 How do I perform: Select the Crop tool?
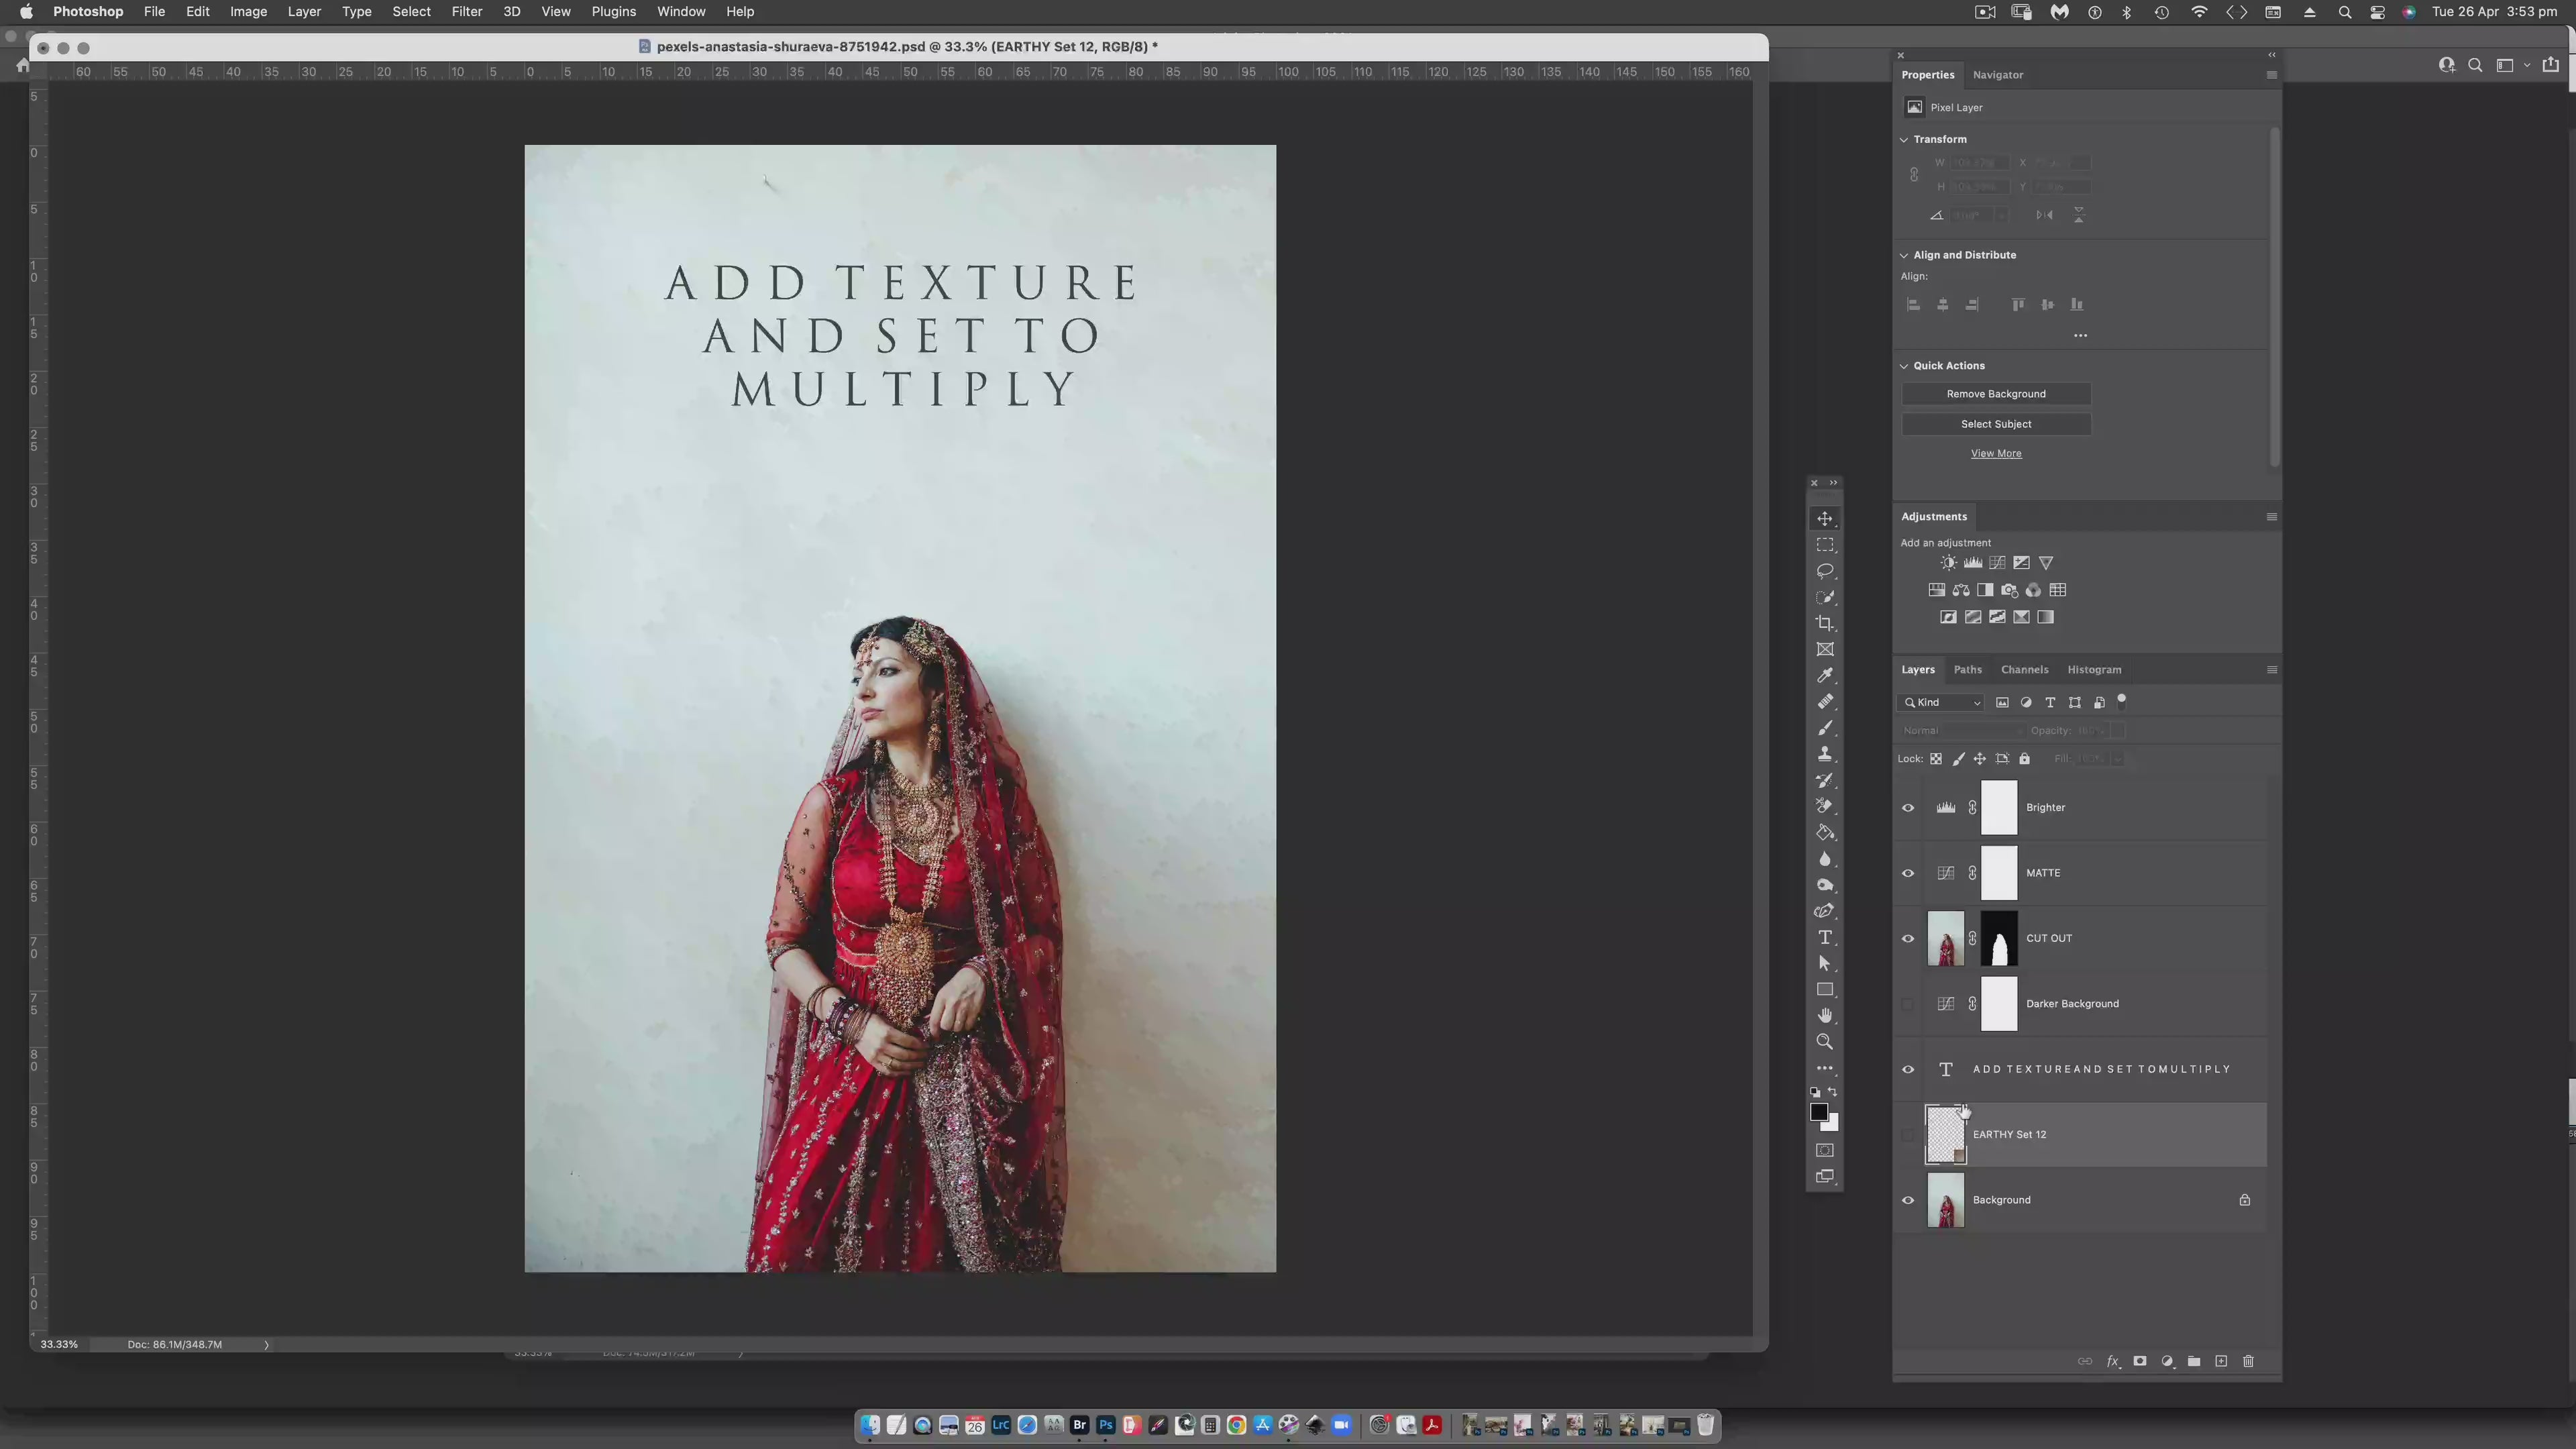pyautogui.click(x=1825, y=623)
